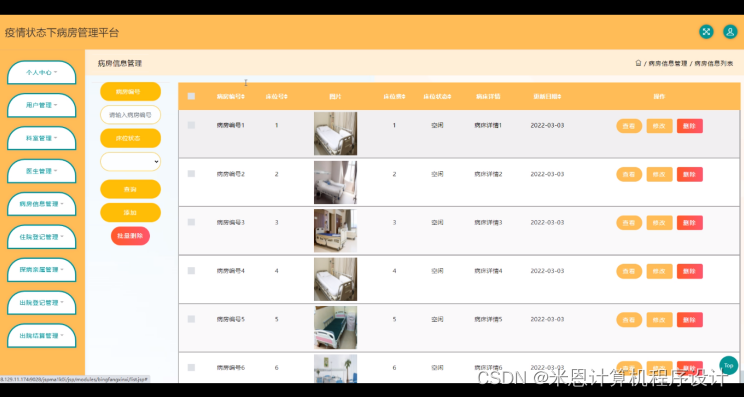Viewport: 744px width, 397px height.
Task: Click the 病房信息管理 breadcrumb link
Action: click(668, 64)
